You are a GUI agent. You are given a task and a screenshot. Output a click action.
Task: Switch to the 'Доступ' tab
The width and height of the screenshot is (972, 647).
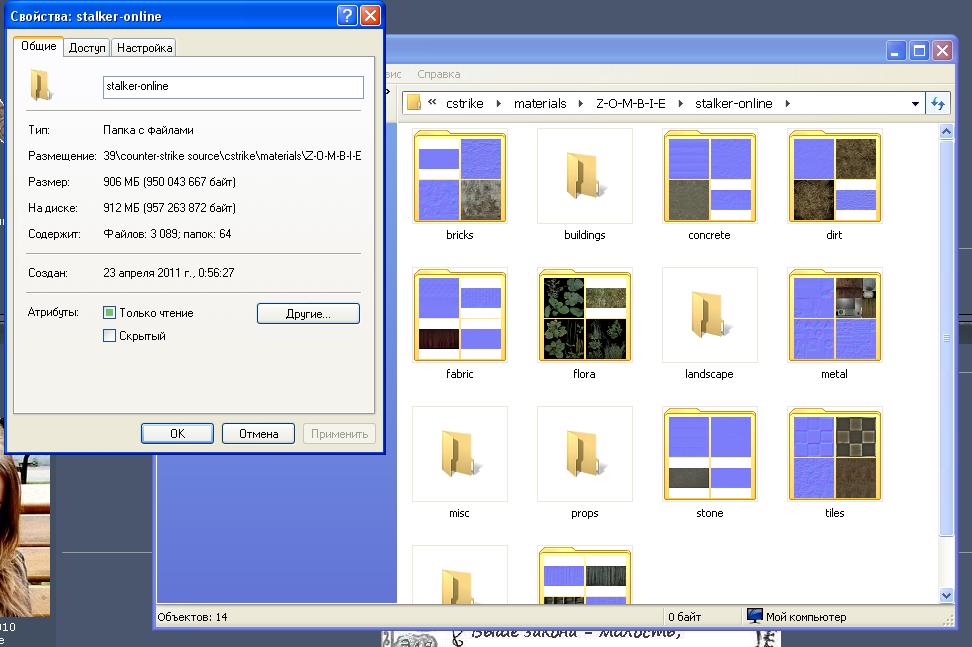click(87, 48)
